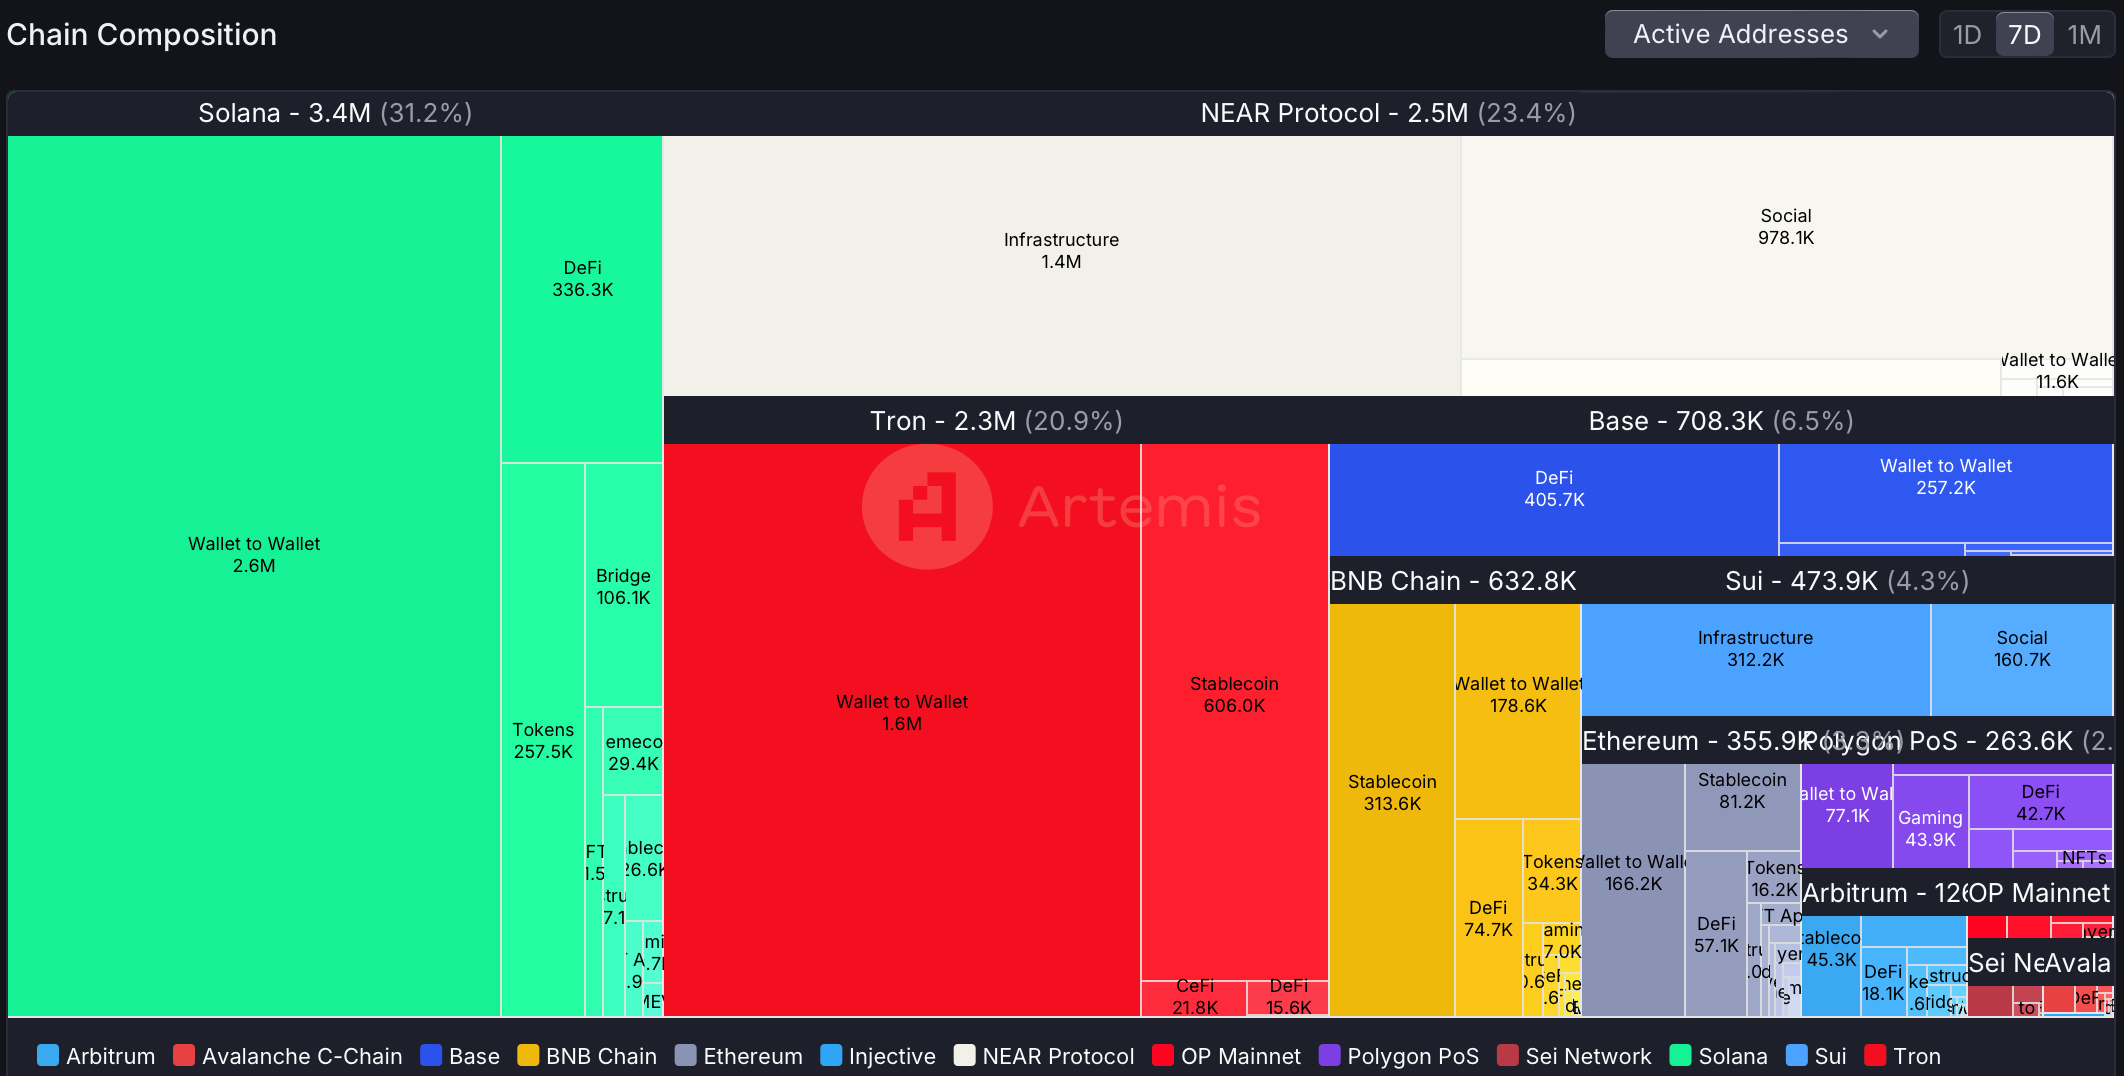2124x1076 pixels.
Task: Click the Injective legend color square
Action: tap(830, 1056)
